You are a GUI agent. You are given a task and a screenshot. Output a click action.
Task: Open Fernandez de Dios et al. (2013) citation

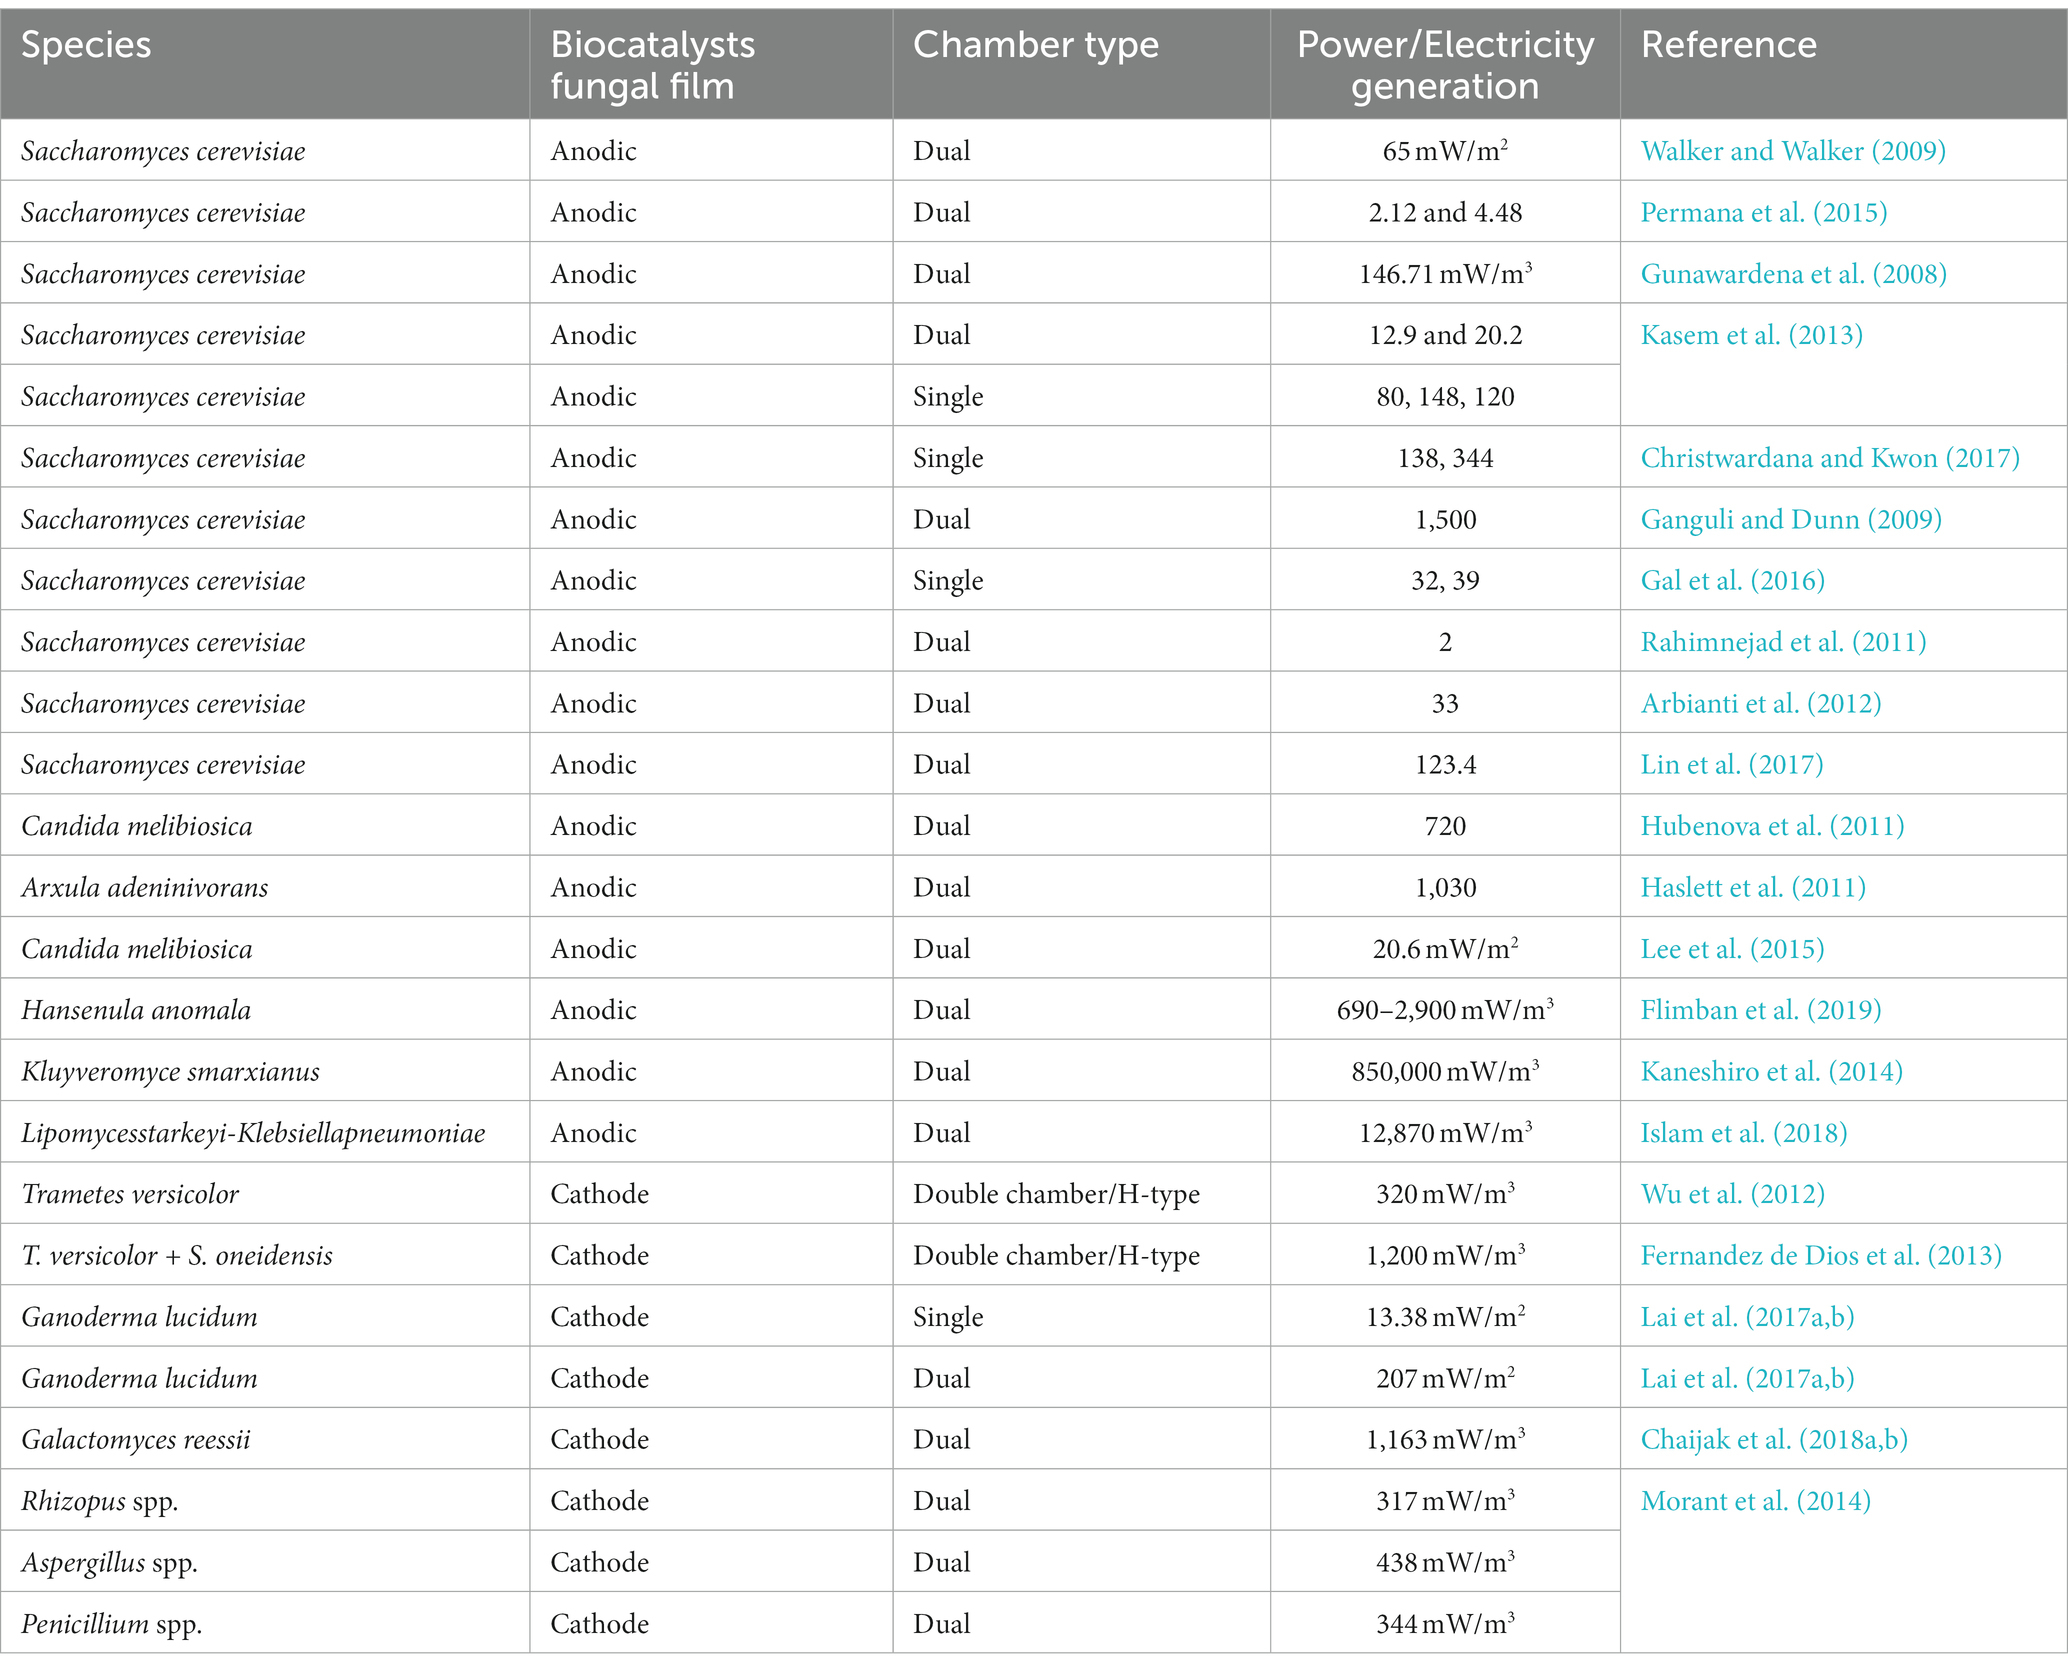[1821, 1256]
